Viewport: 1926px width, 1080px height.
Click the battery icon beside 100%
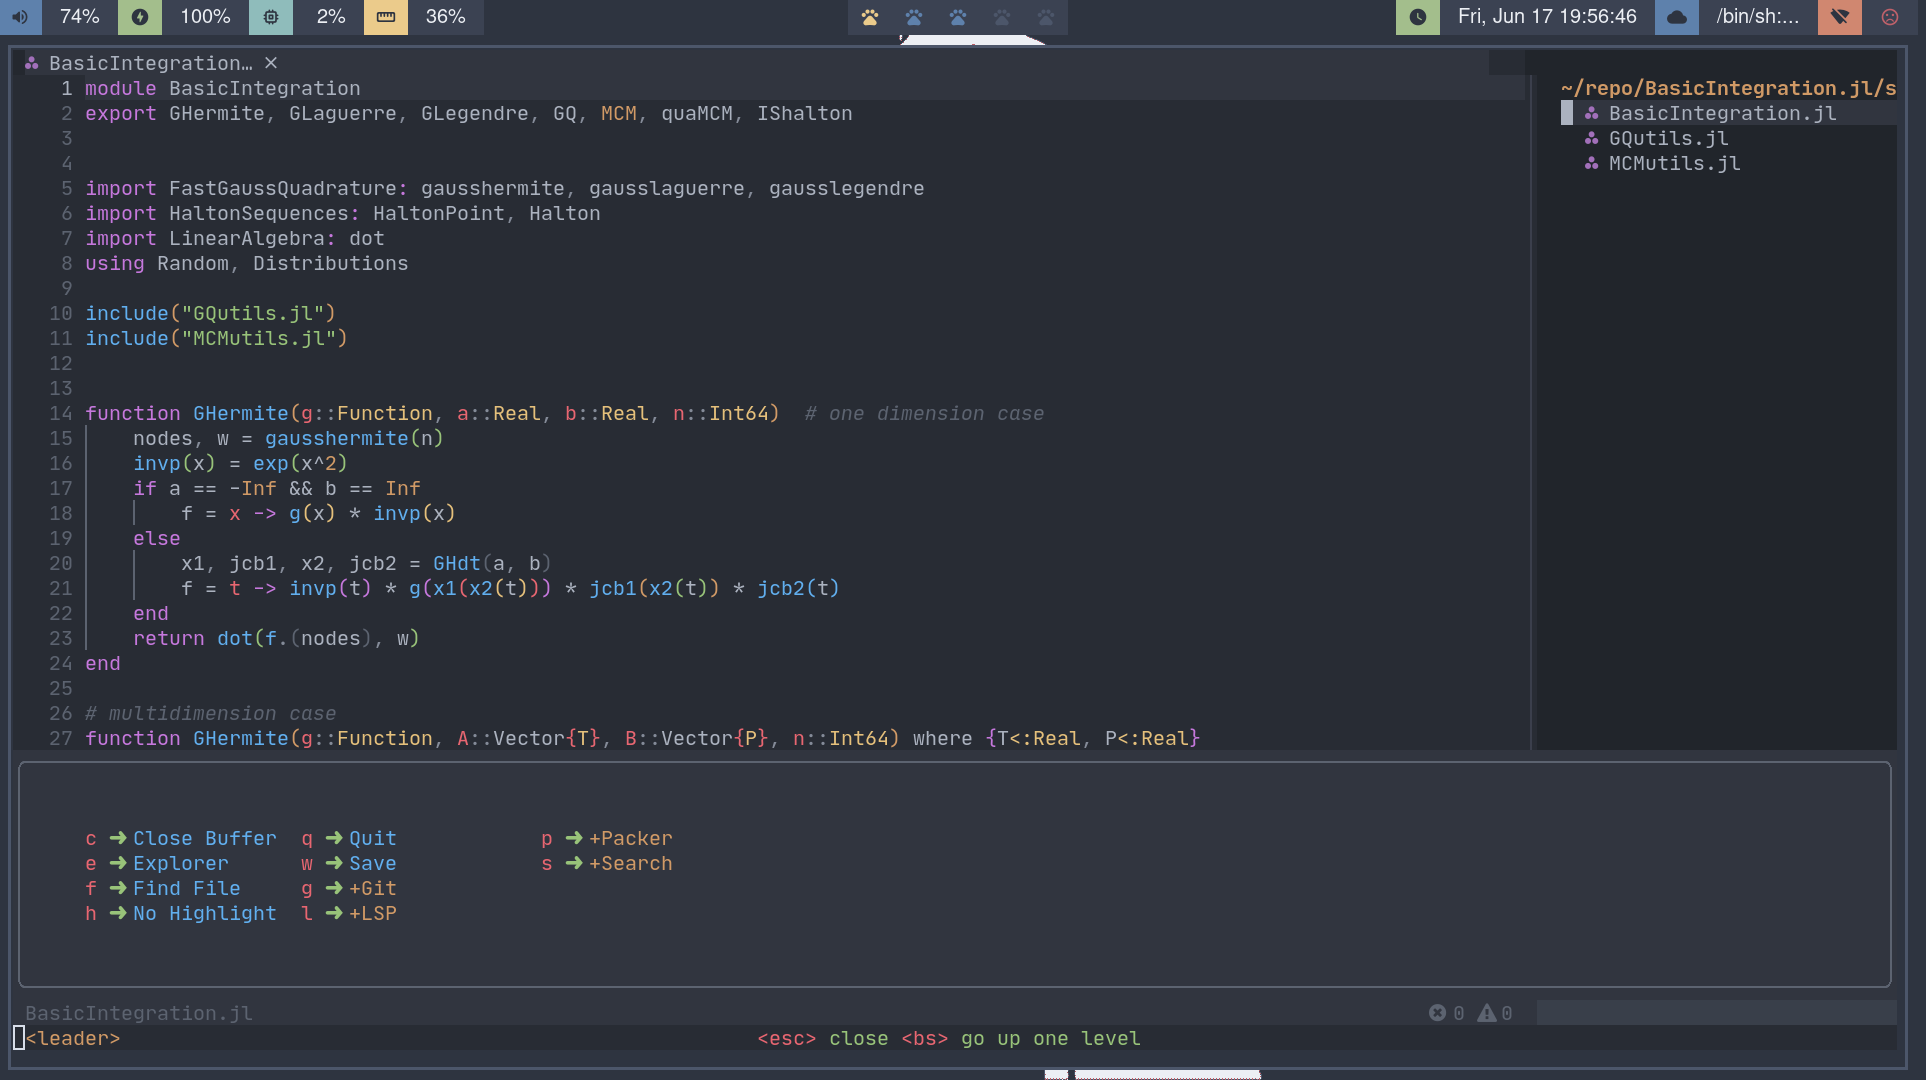click(x=140, y=17)
